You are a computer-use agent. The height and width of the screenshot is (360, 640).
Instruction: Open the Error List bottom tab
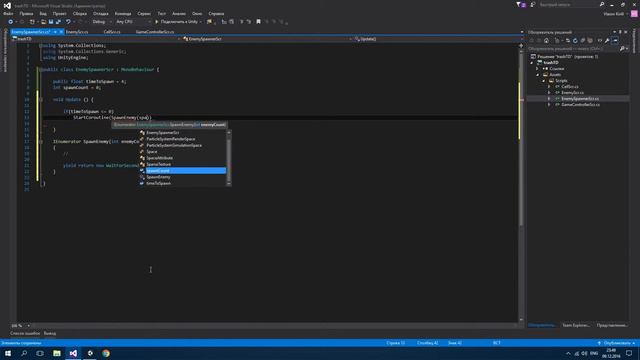[x=25, y=333]
